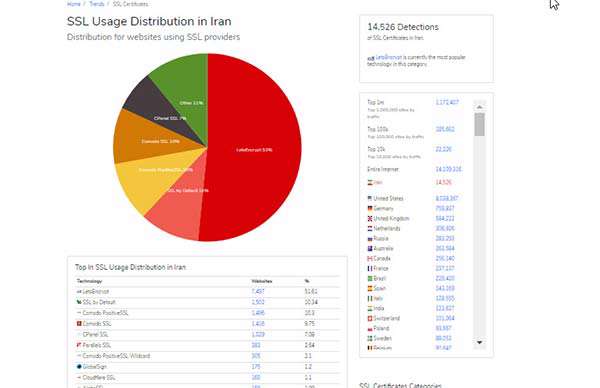
Task: Open the Cloudflare SSL technology link
Action: (99, 377)
